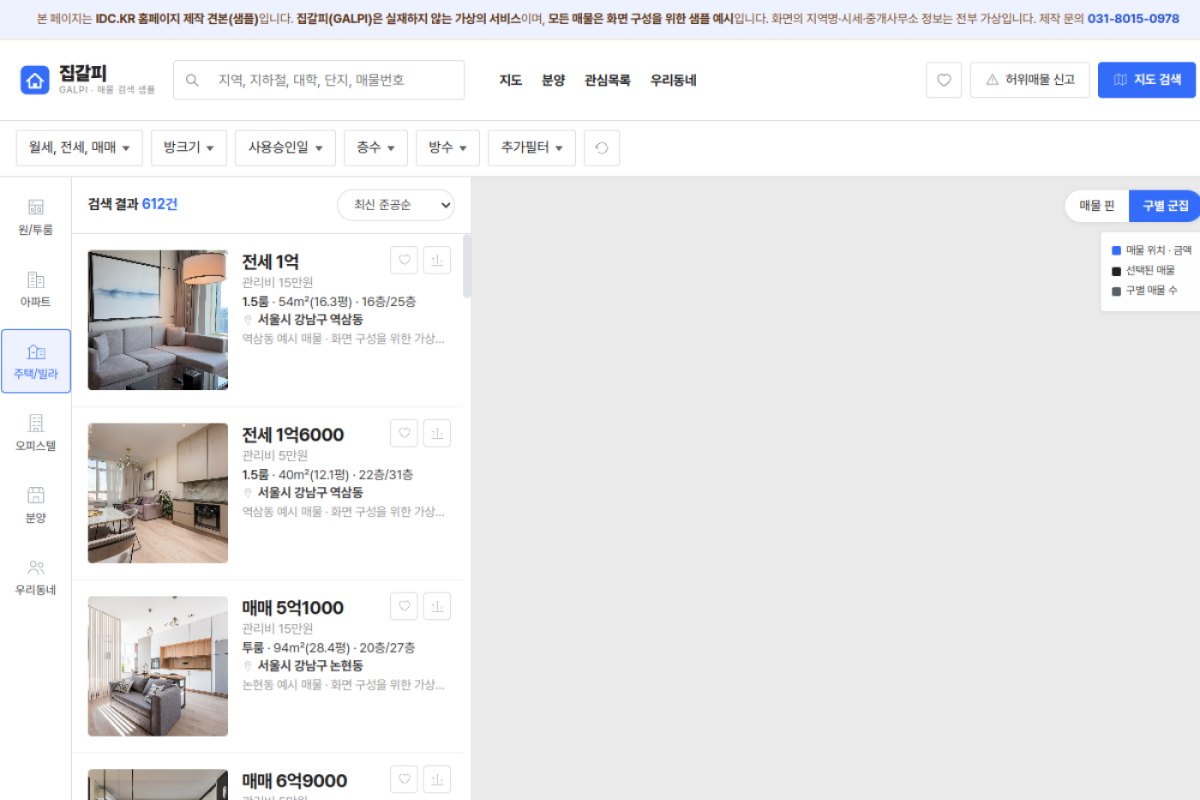Click the 지도 검색 button
The image size is (1200, 800).
1146,80
